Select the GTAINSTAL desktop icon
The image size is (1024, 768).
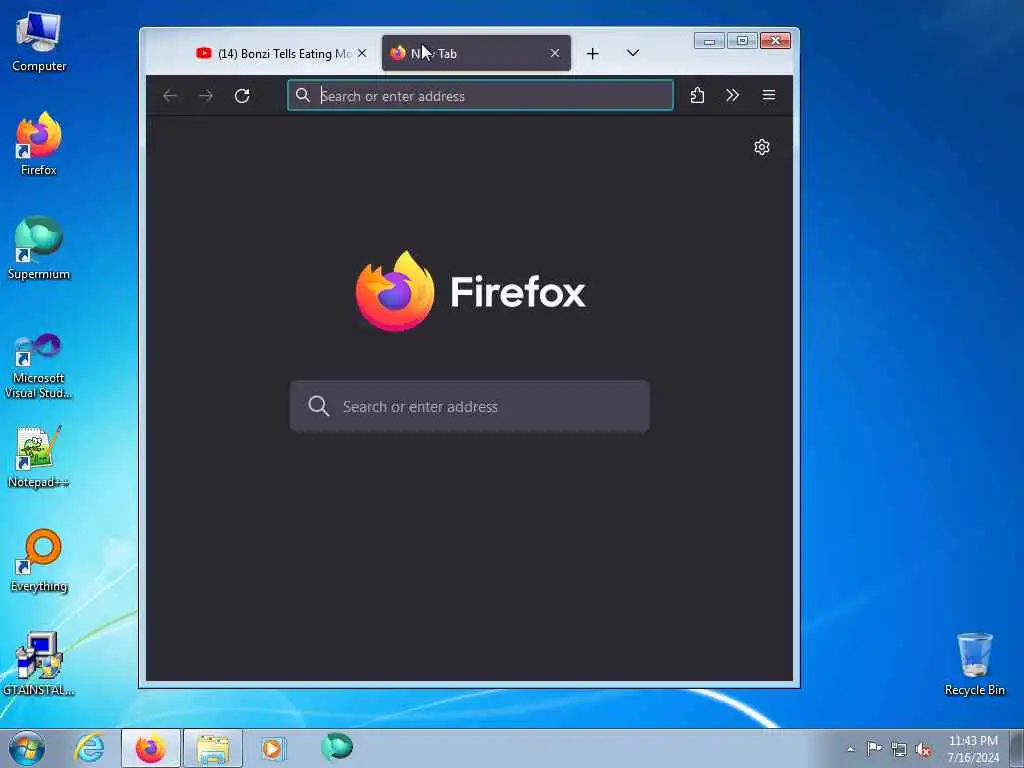(39, 664)
